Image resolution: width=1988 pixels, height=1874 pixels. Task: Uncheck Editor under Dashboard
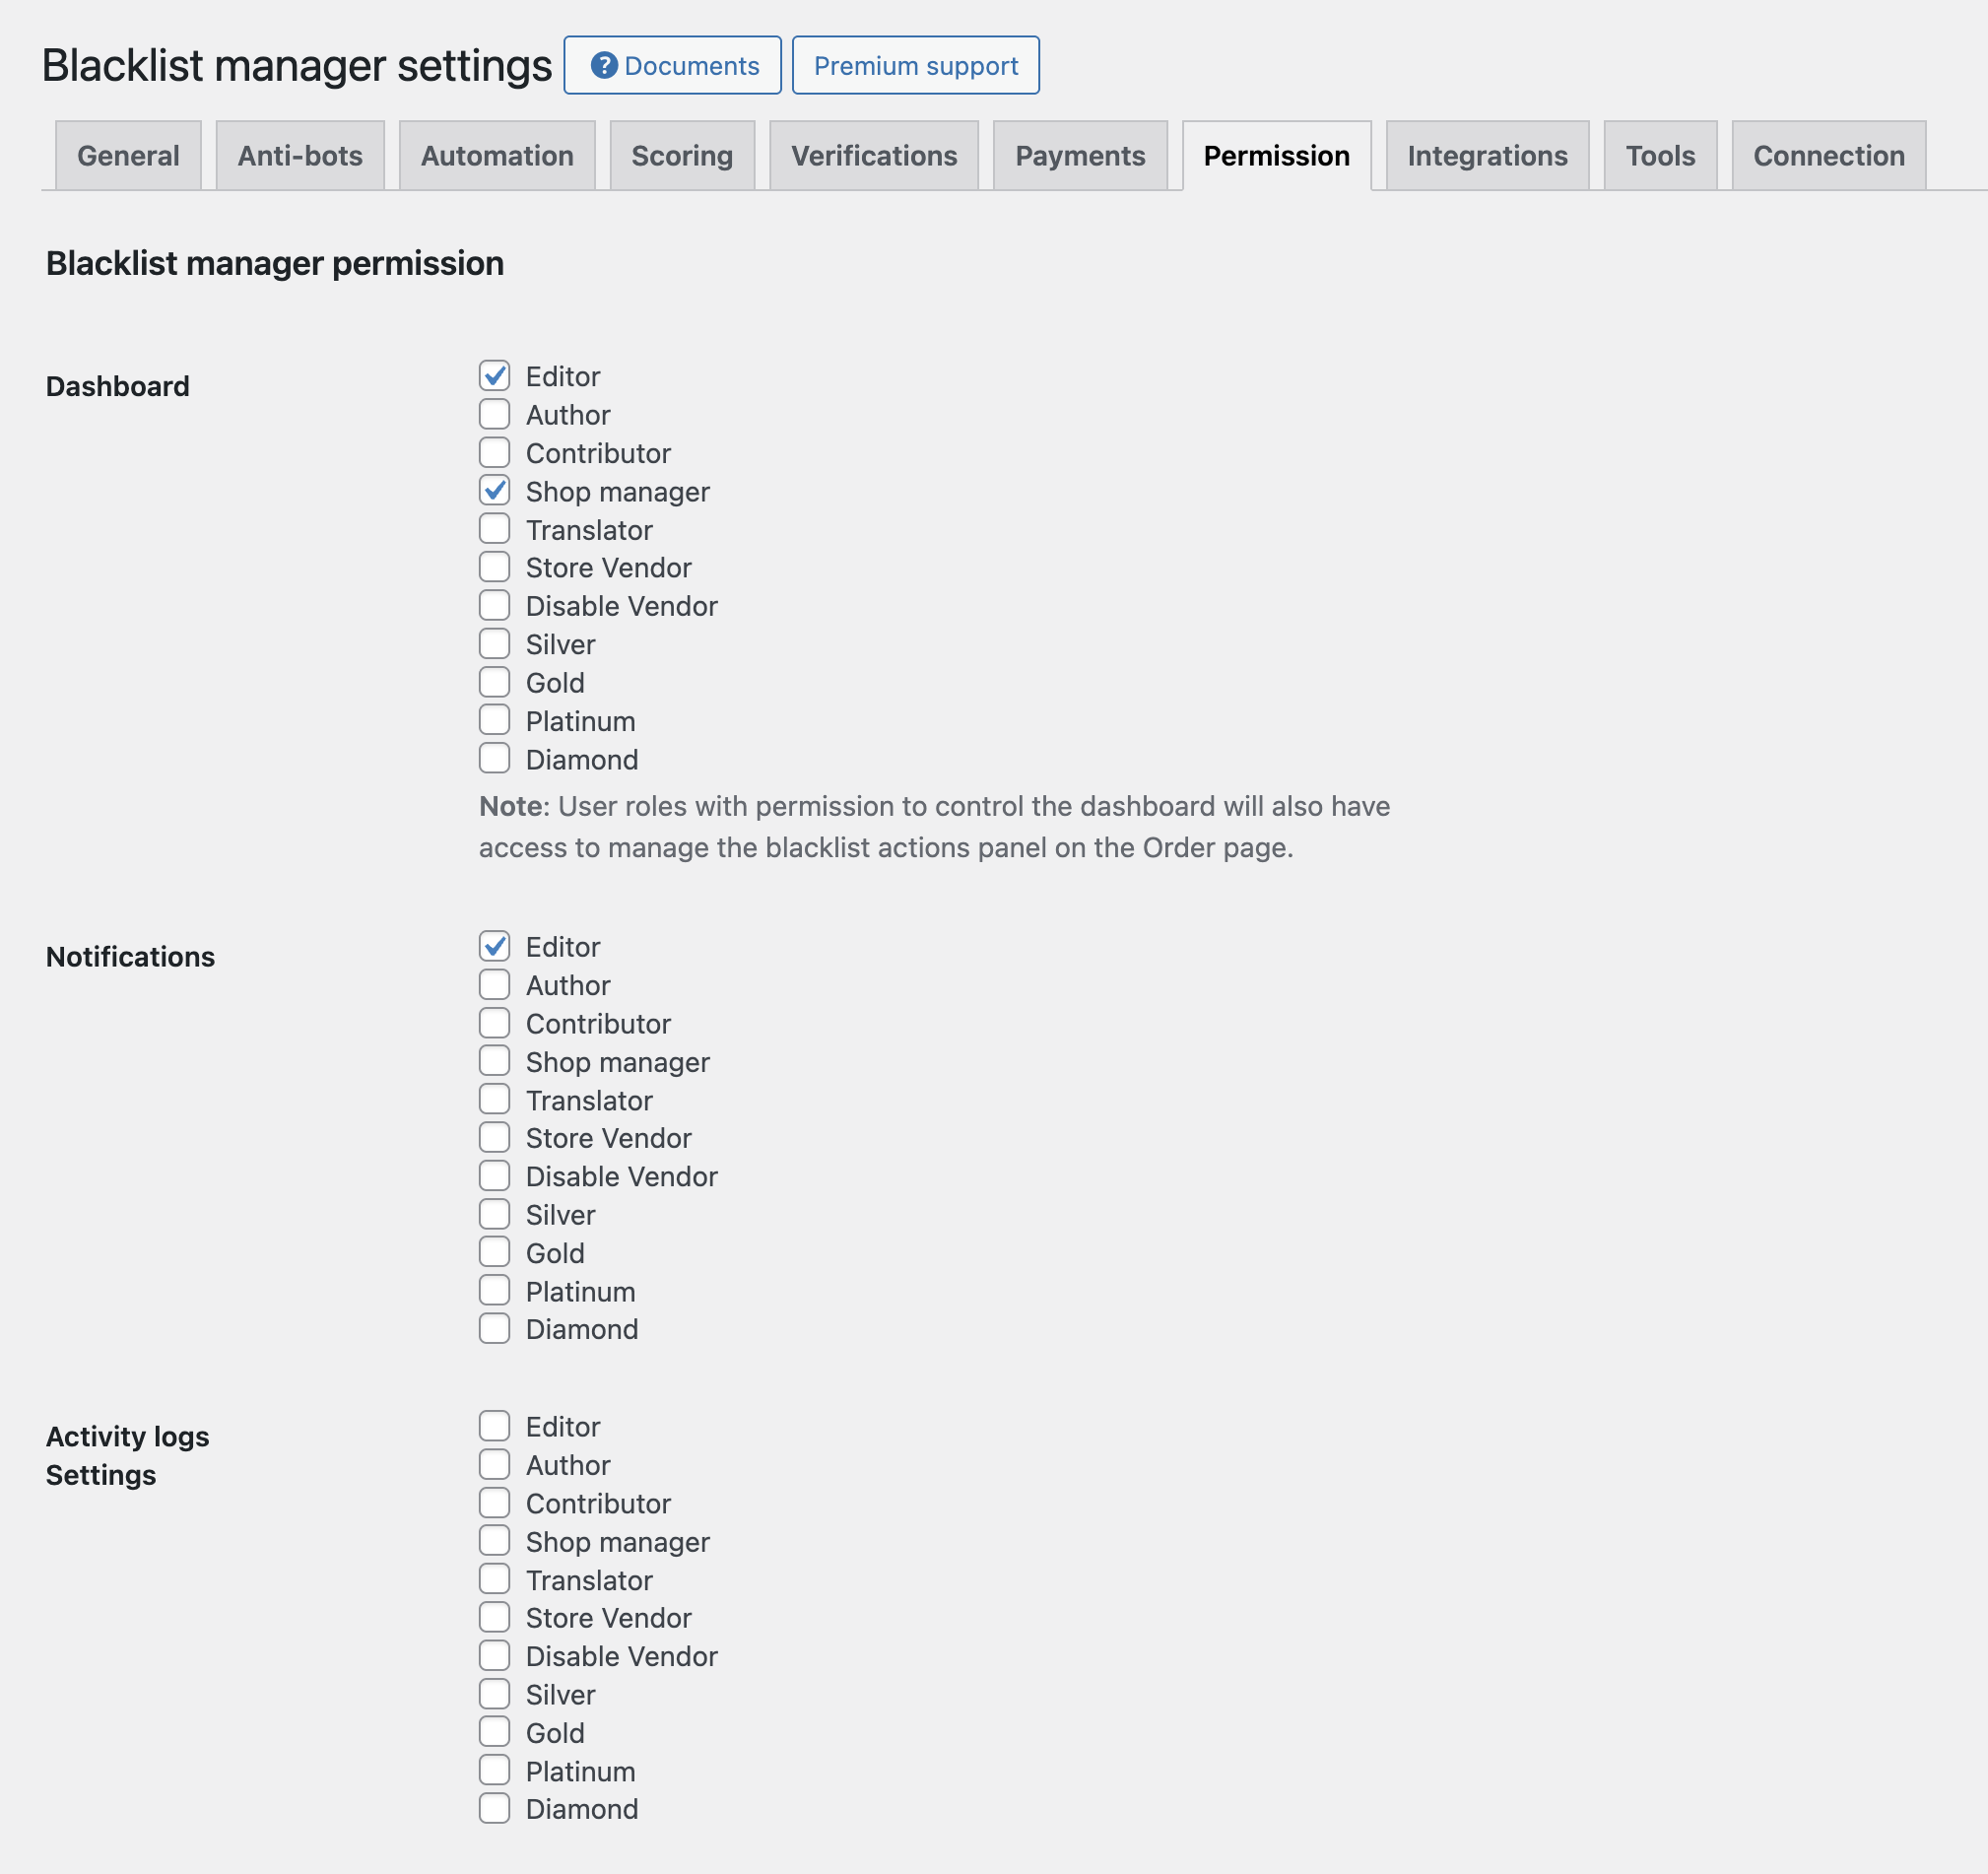494,376
